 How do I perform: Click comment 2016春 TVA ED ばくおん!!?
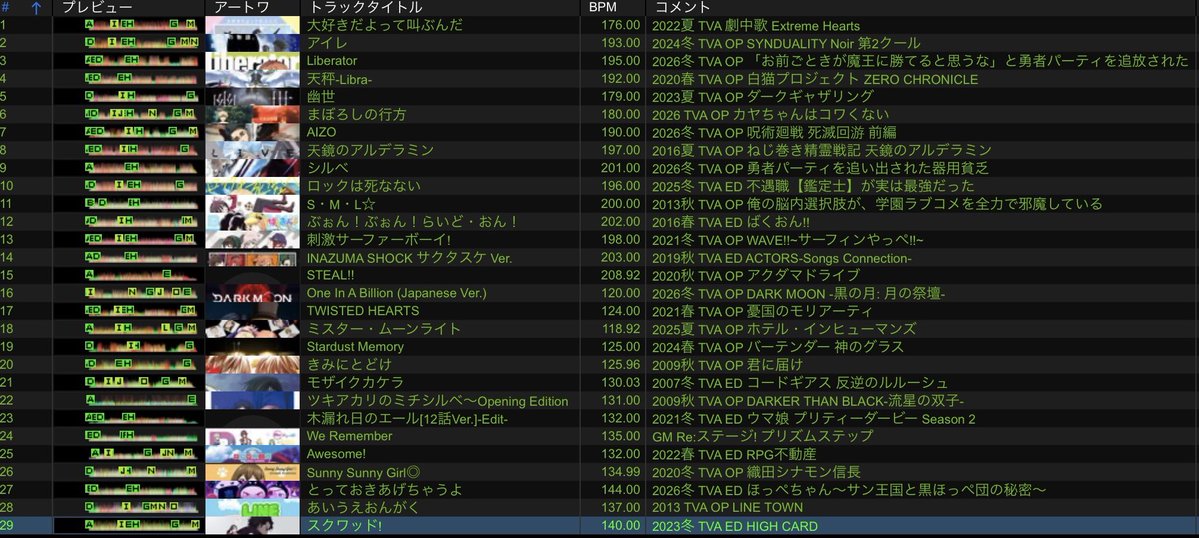point(729,222)
